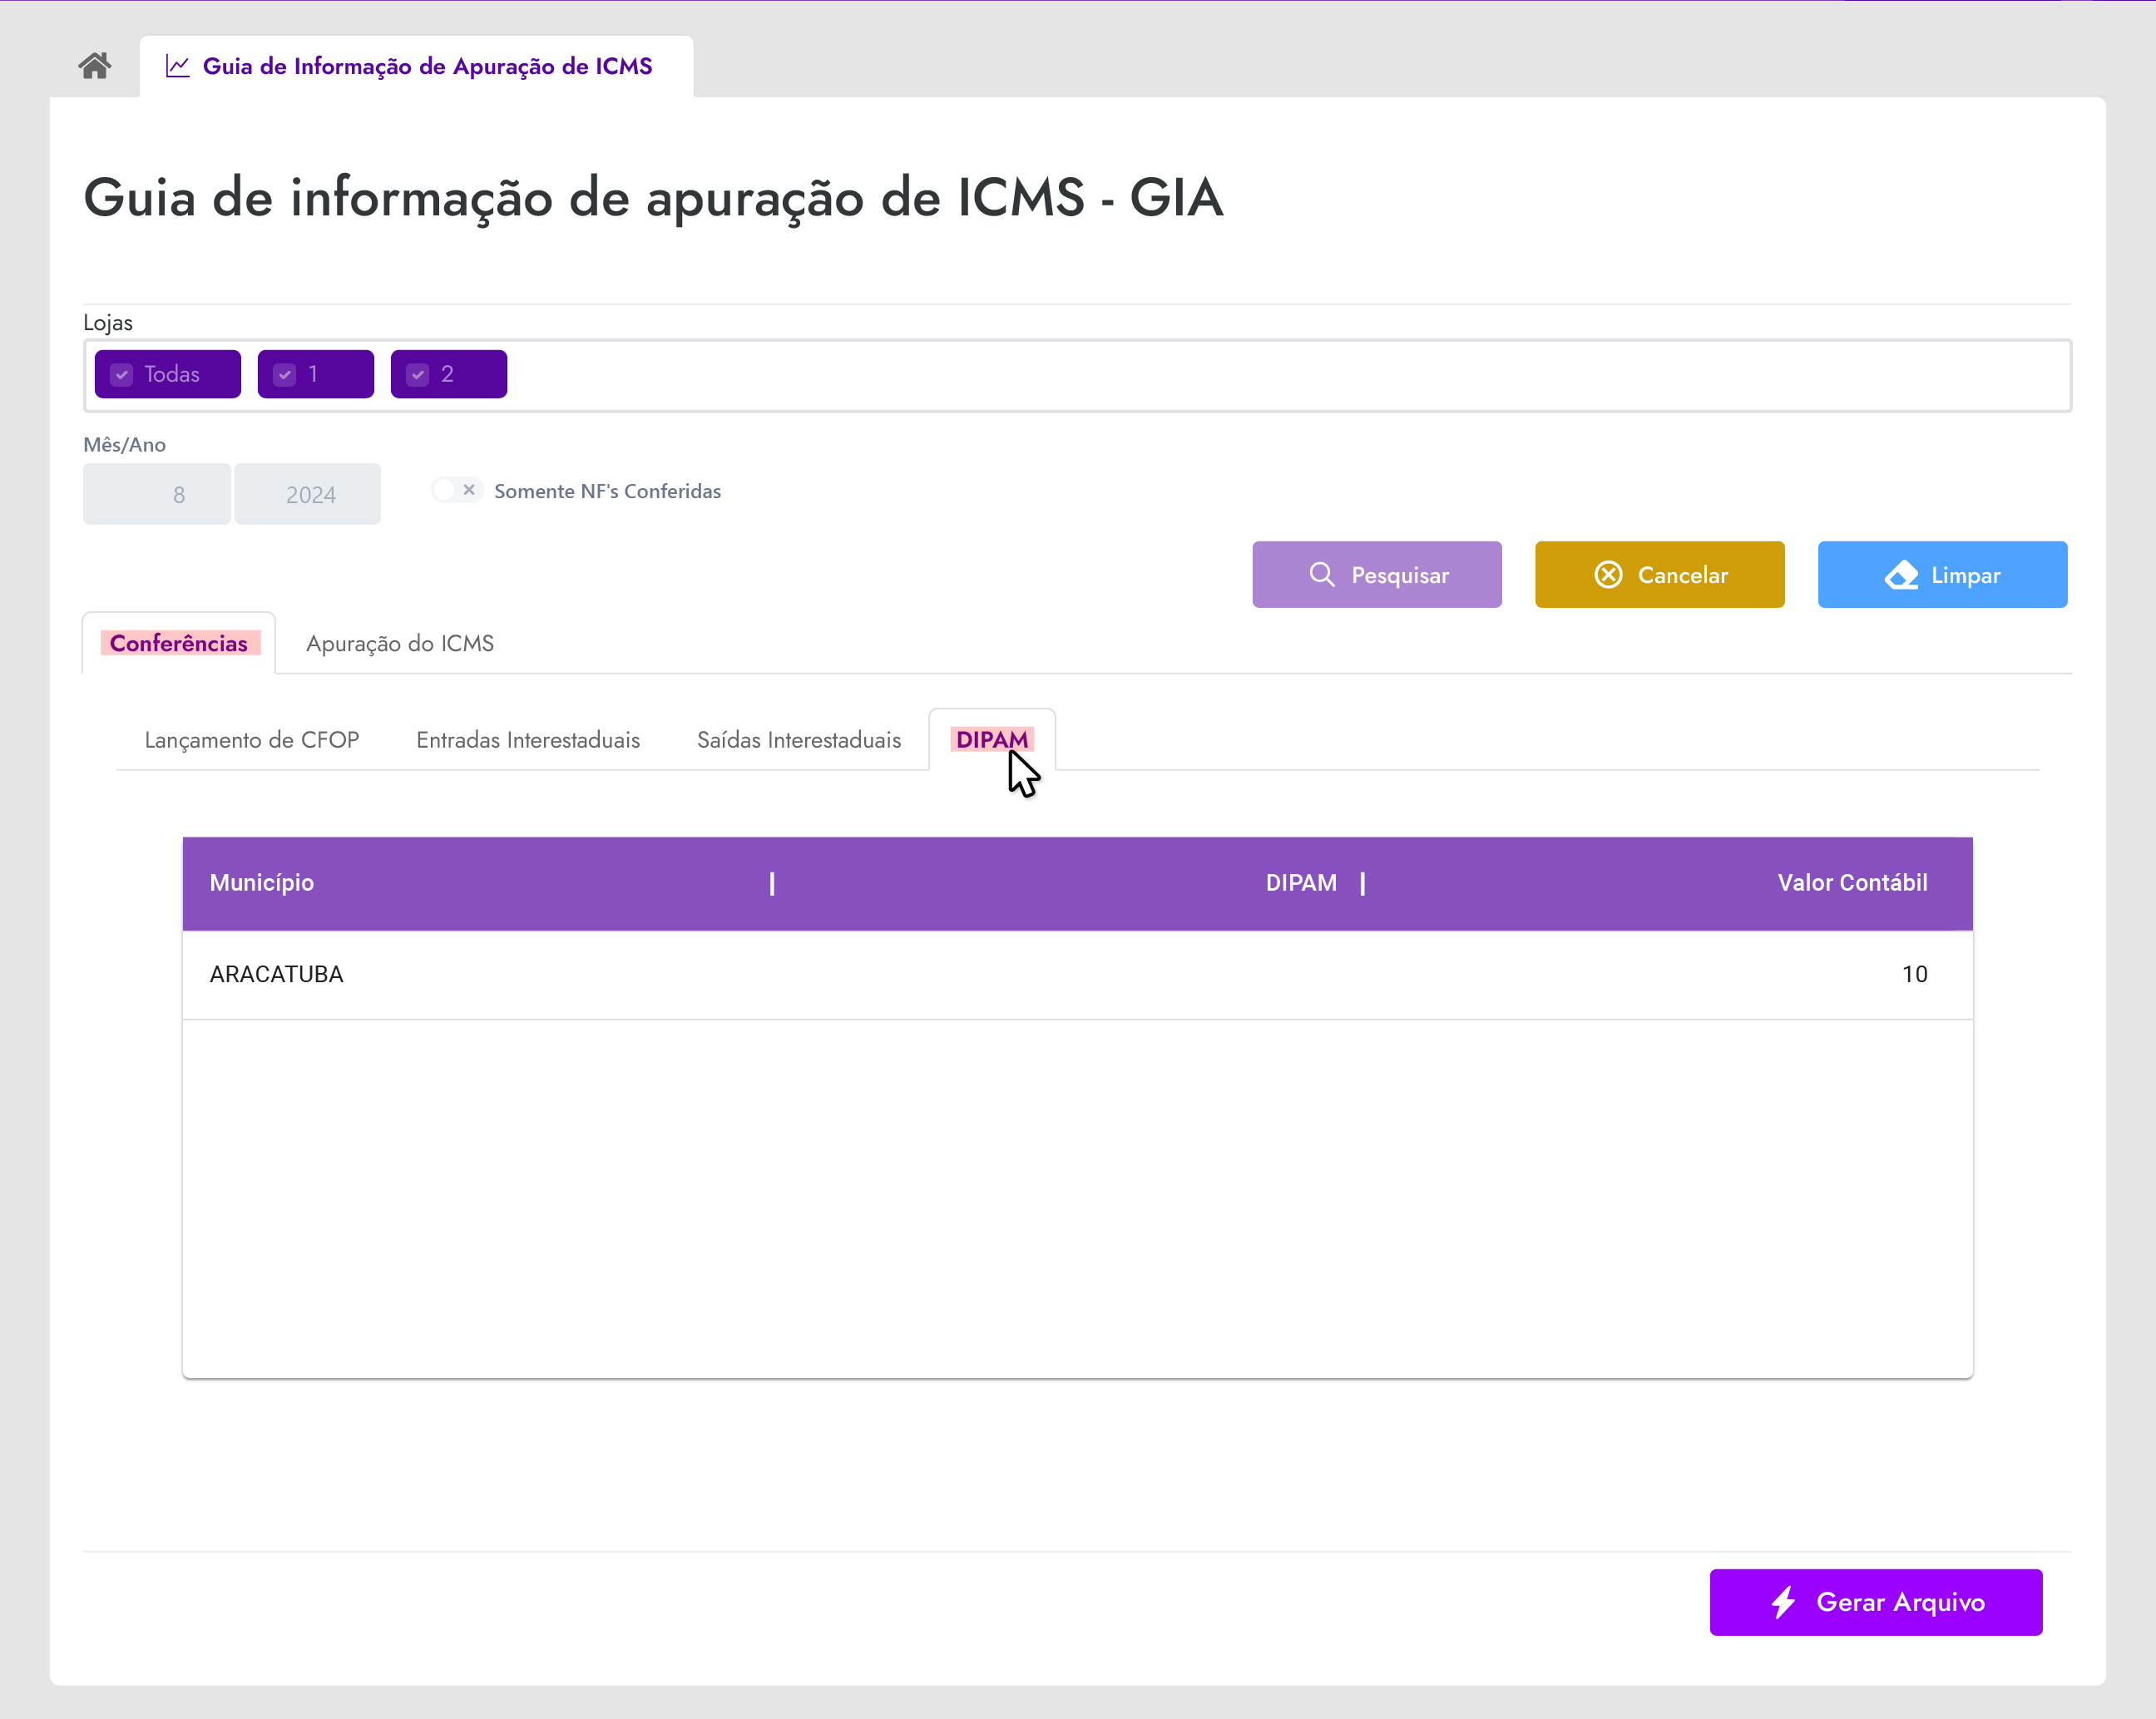Click the year 2024 input field
Viewport: 2156px width, 1719px height.
308,494
